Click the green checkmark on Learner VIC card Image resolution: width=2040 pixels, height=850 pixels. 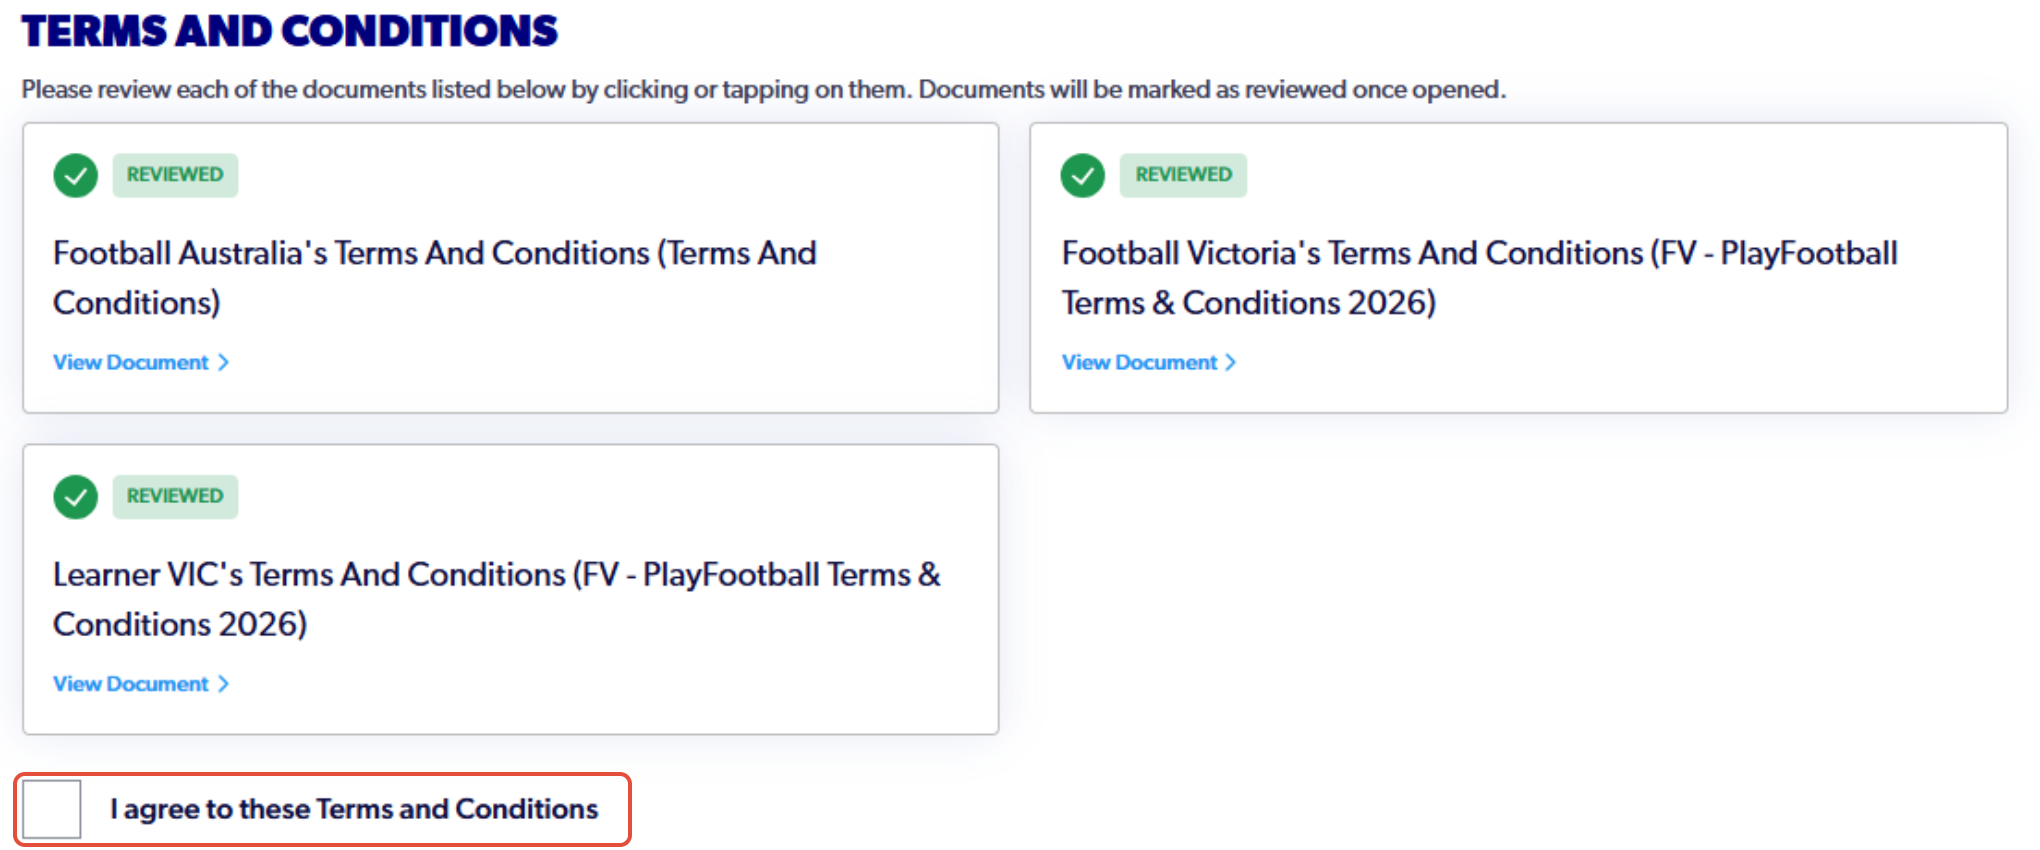[x=76, y=497]
